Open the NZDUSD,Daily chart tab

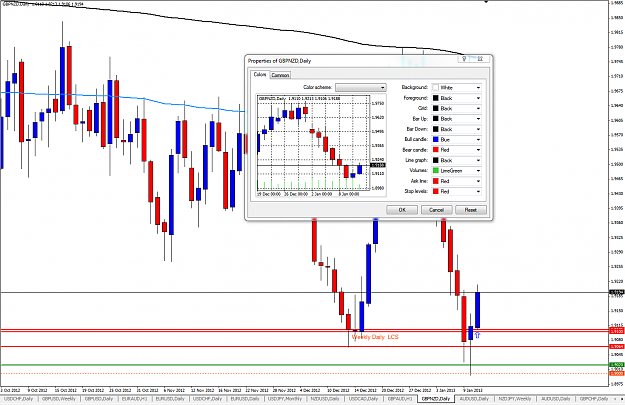click(x=325, y=399)
